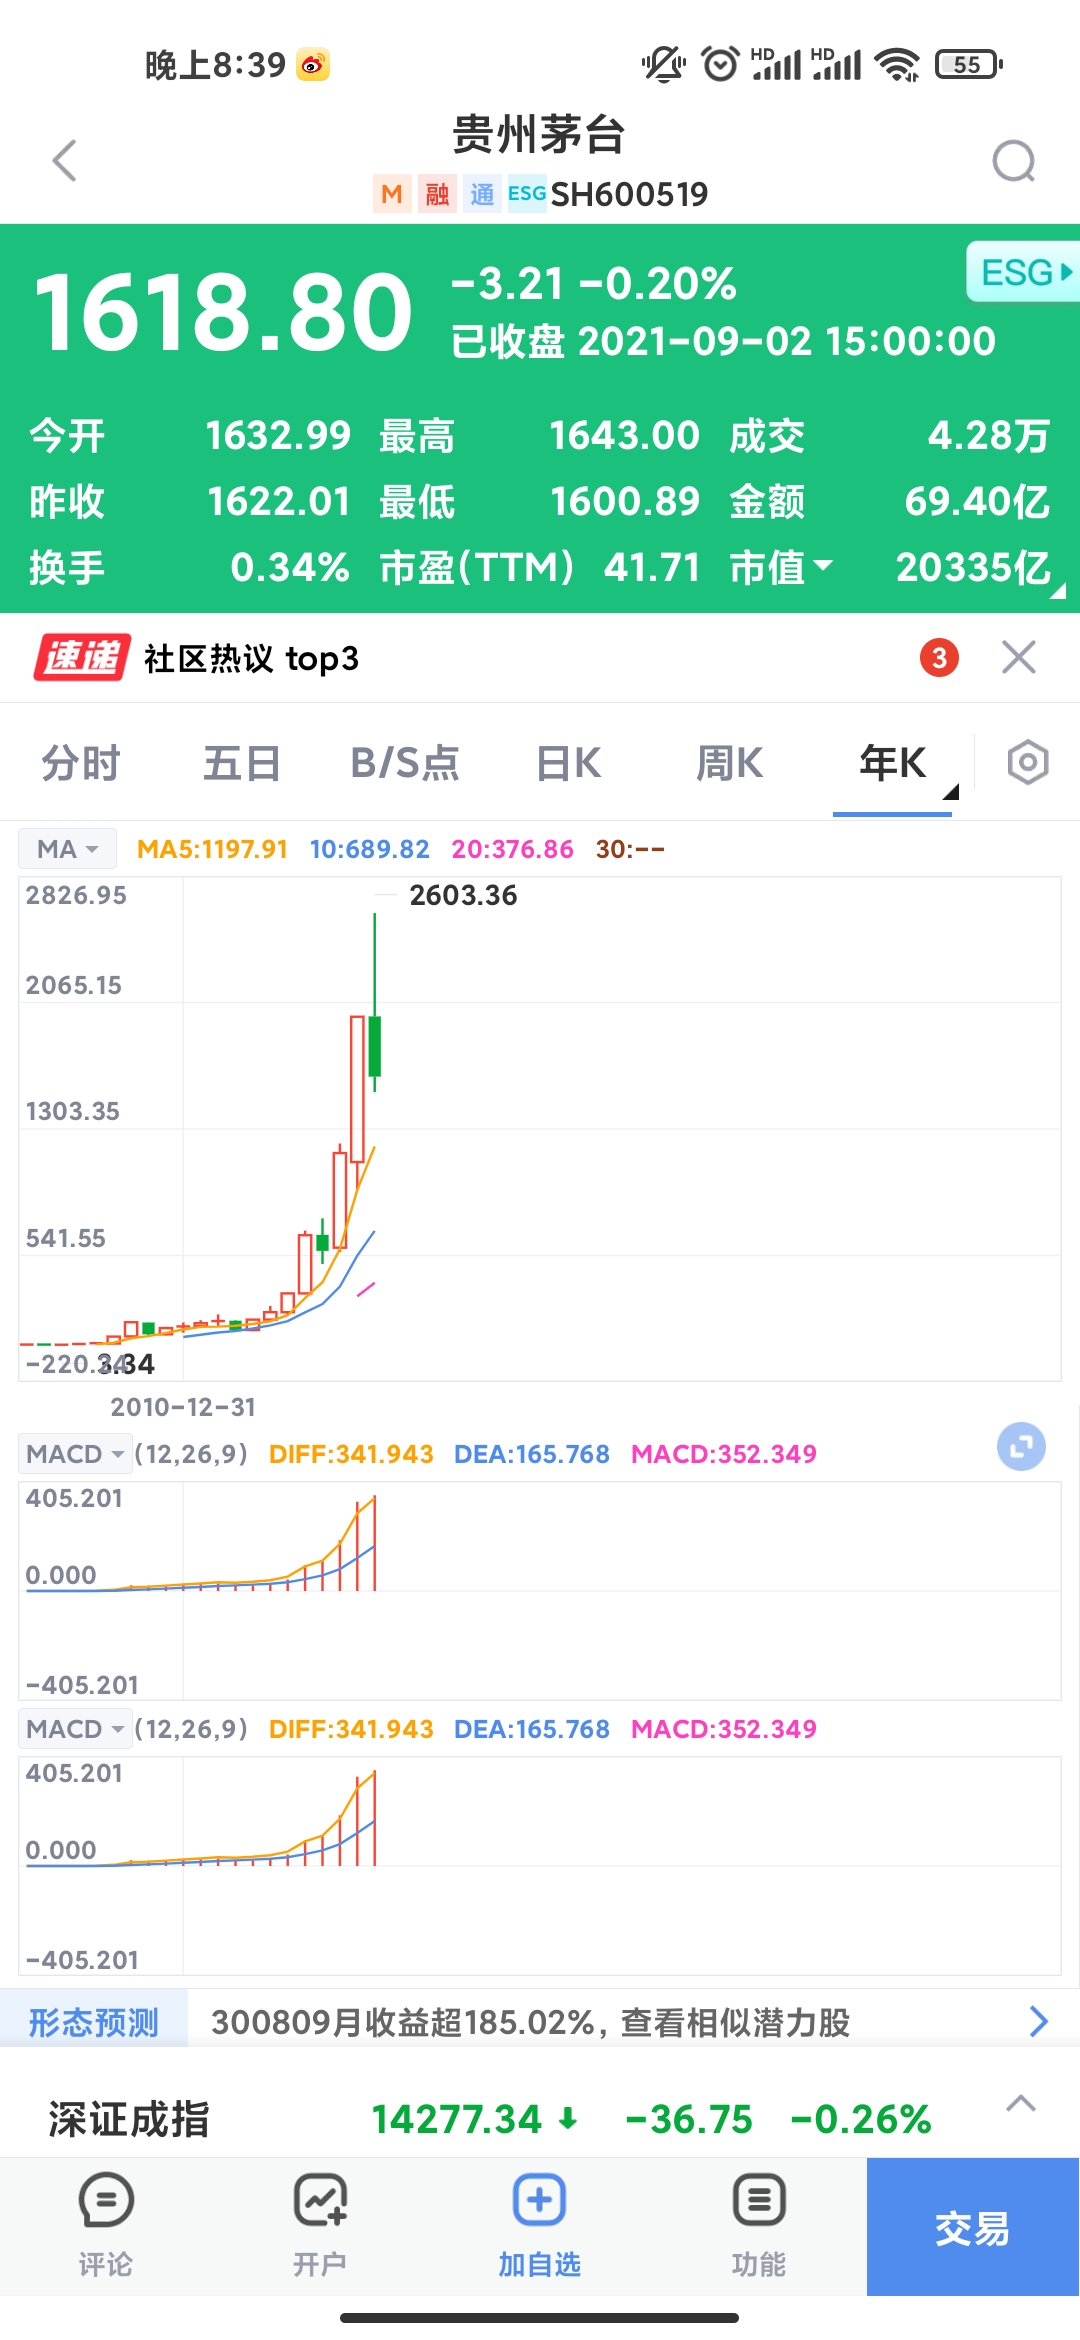Viewport: 1080px width, 2340px height.
Task: Open the ESG panel button
Action: coord(1023,272)
